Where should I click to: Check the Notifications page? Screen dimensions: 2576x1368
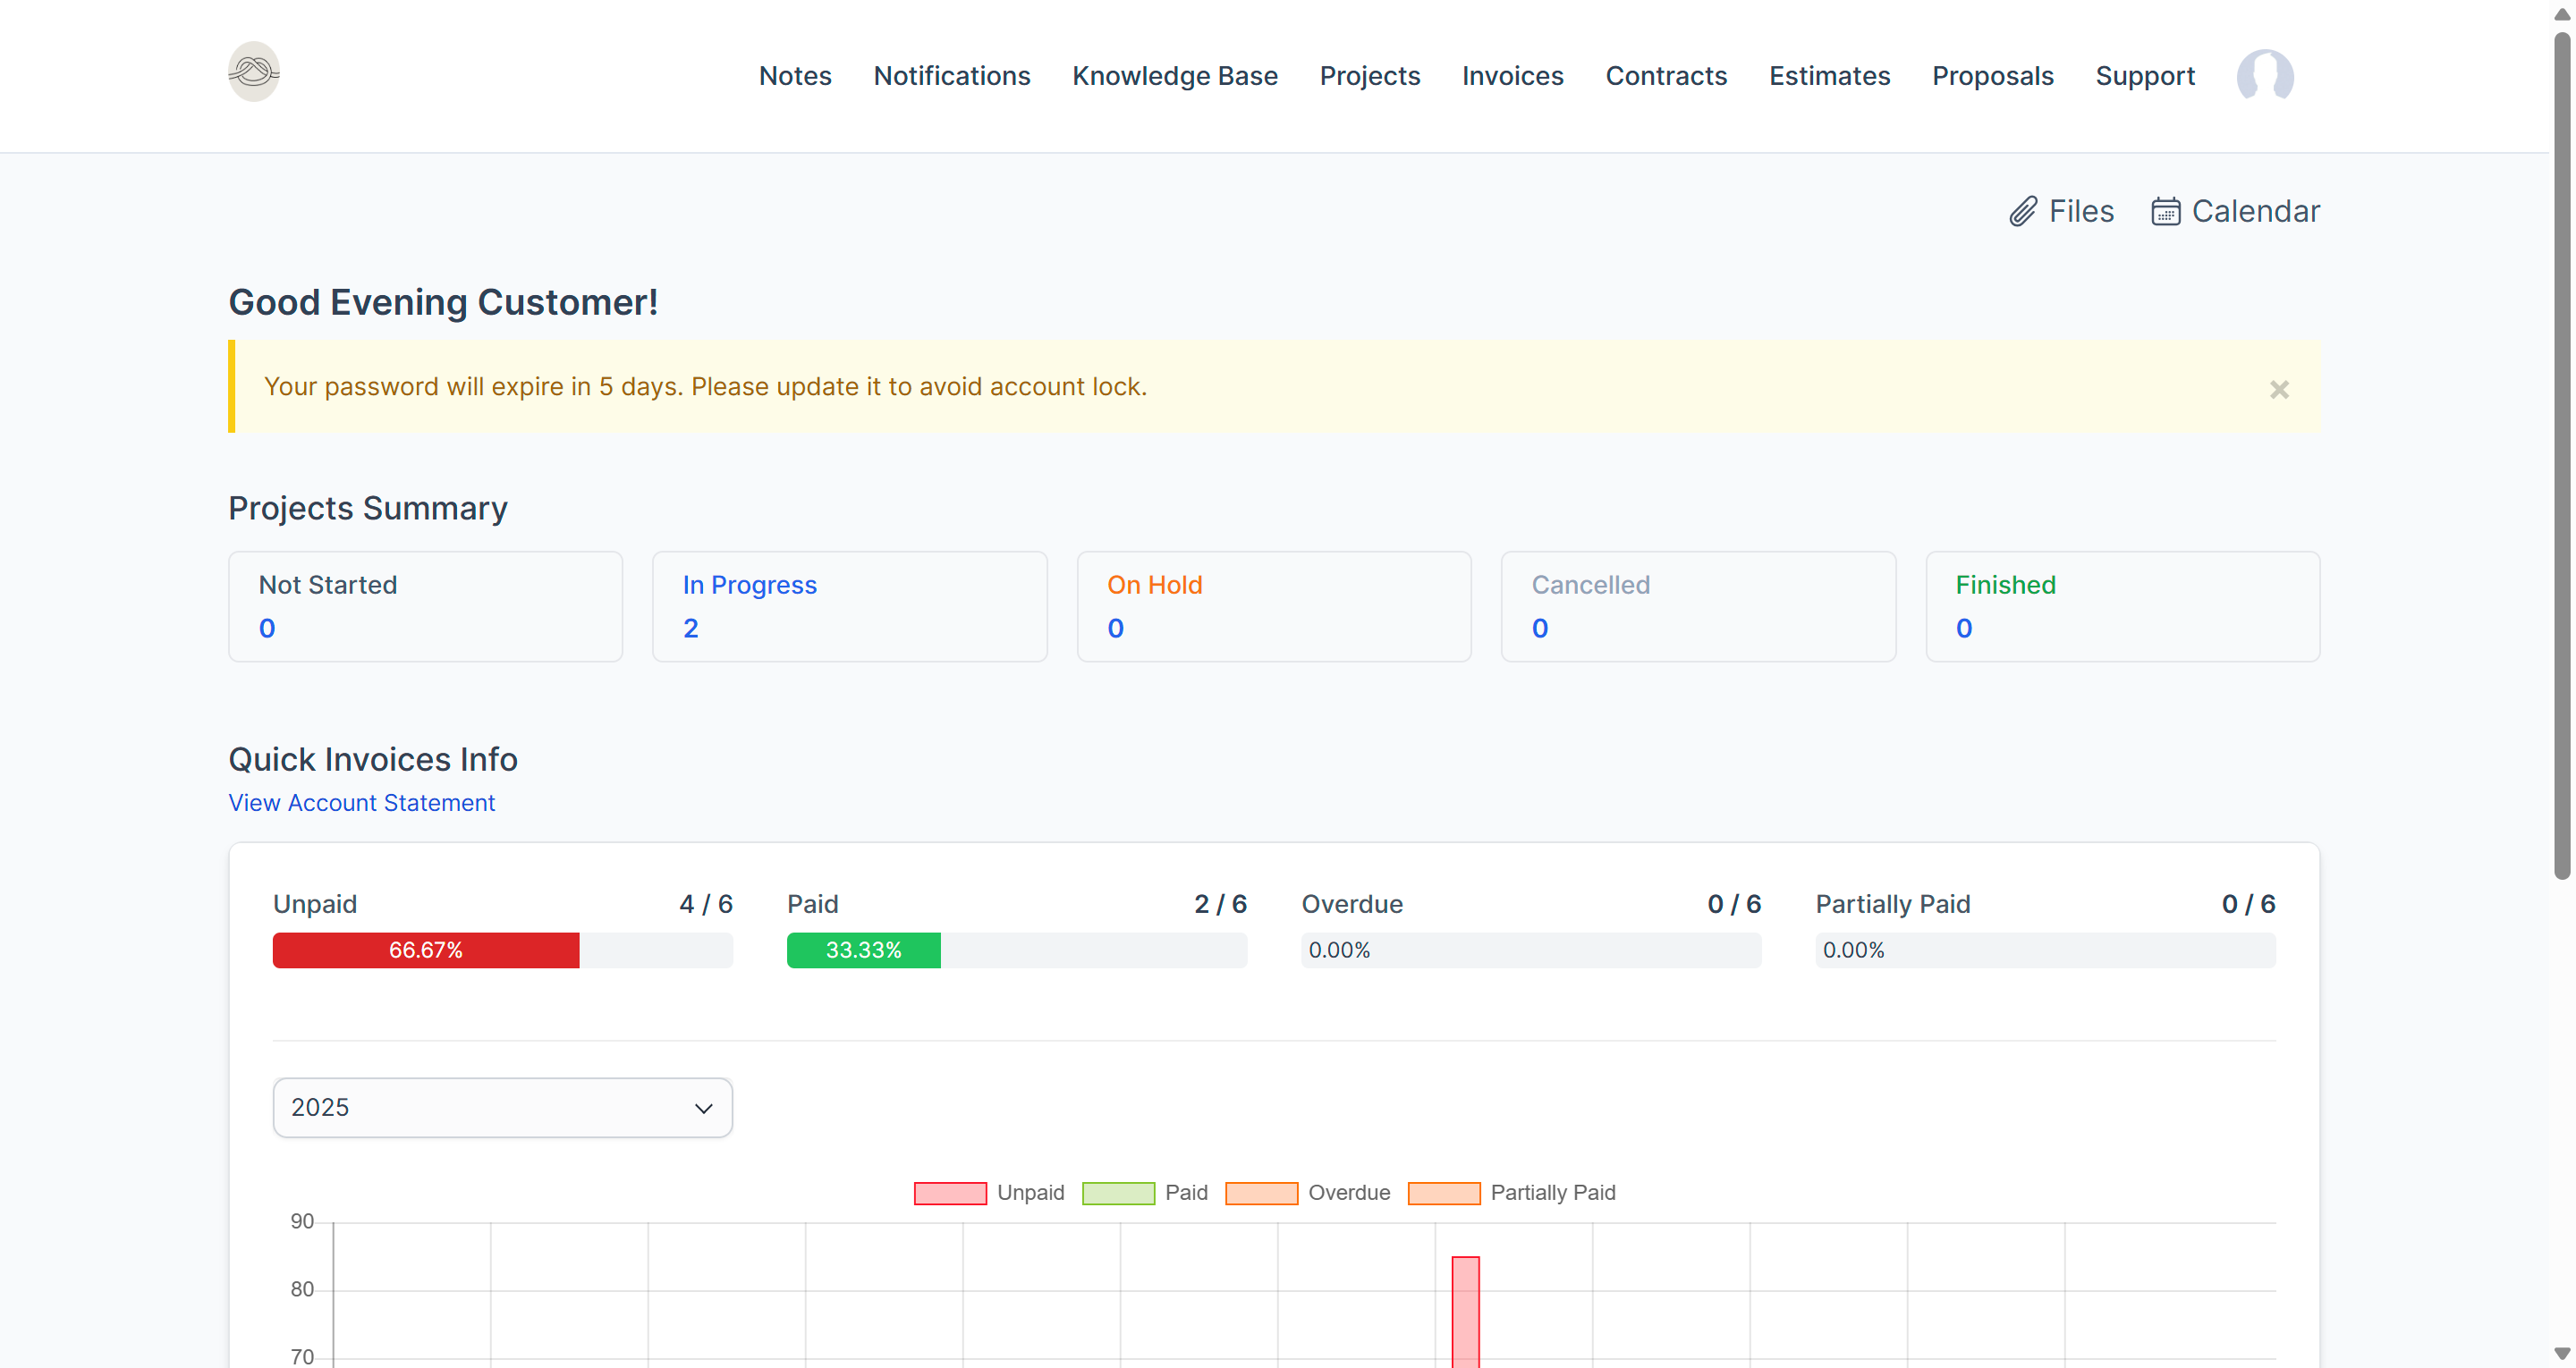point(951,75)
